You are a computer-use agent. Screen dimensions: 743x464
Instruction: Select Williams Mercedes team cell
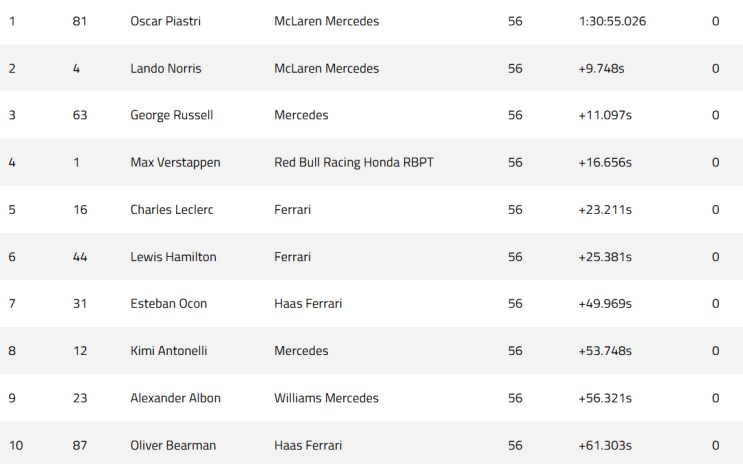coord(326,398)
